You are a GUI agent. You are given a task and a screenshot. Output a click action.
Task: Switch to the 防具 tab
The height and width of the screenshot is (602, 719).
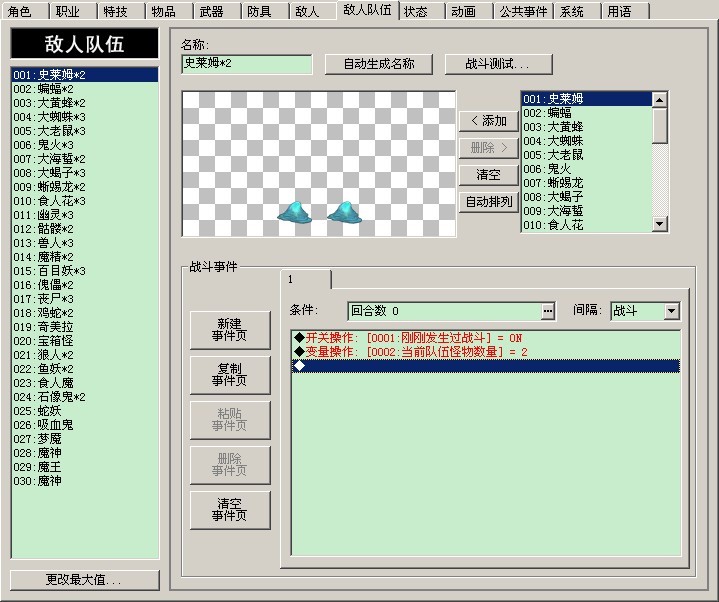coord(265,11)
